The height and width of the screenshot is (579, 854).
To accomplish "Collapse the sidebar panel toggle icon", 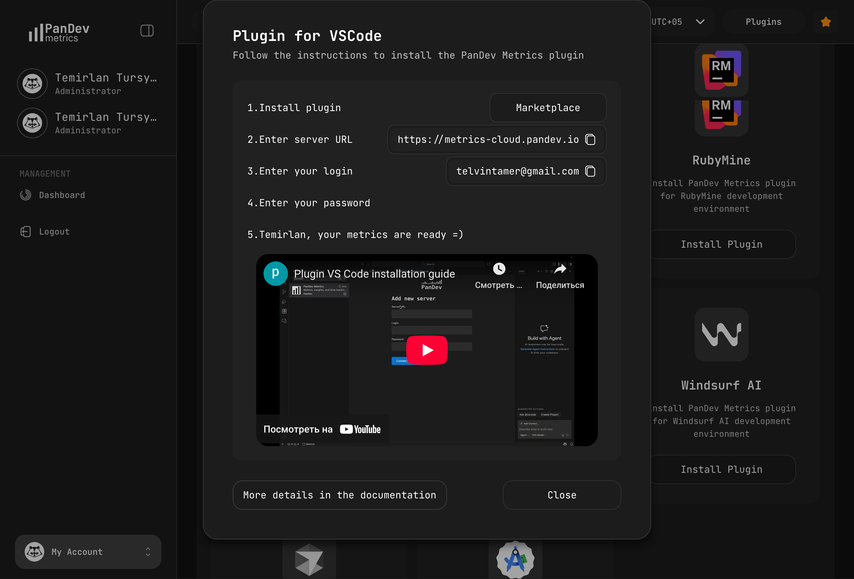I will 147,31.
